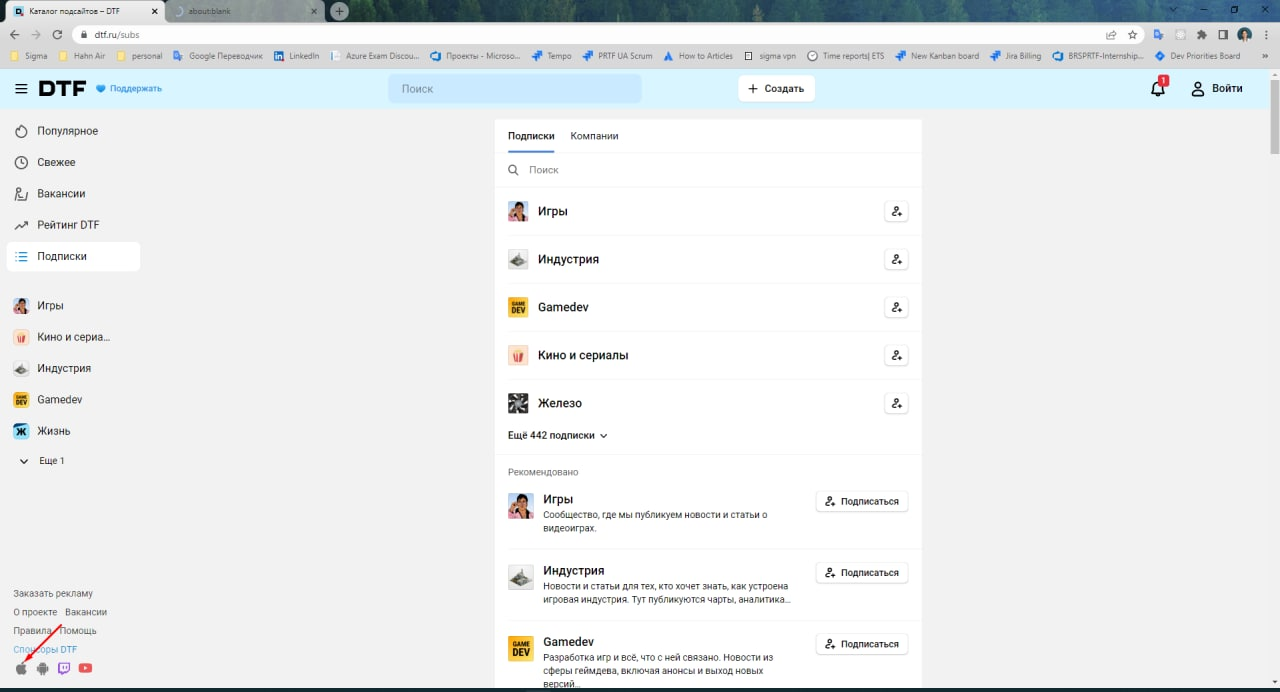This screenshot has height=692, width=1280.
Task: Click the notifications bell icon
Action: [x=1157, y=89]
